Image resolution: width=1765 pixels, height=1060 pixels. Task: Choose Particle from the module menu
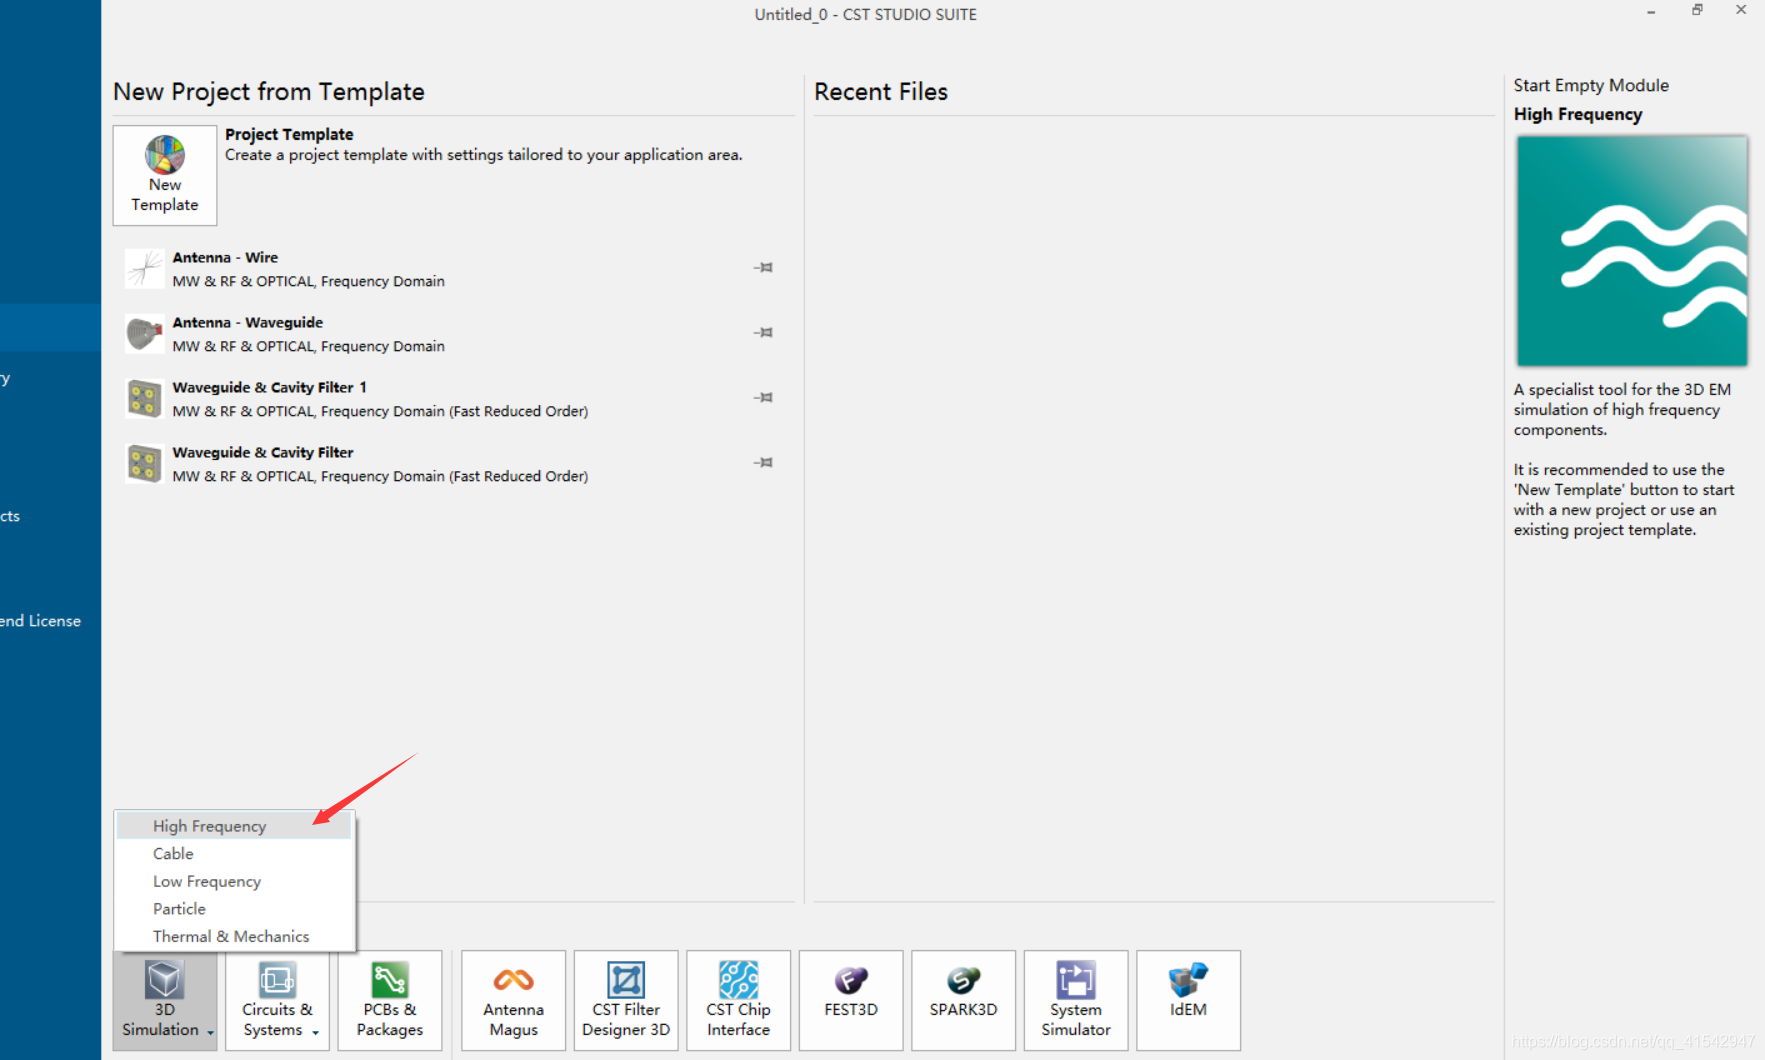(234, 909)
